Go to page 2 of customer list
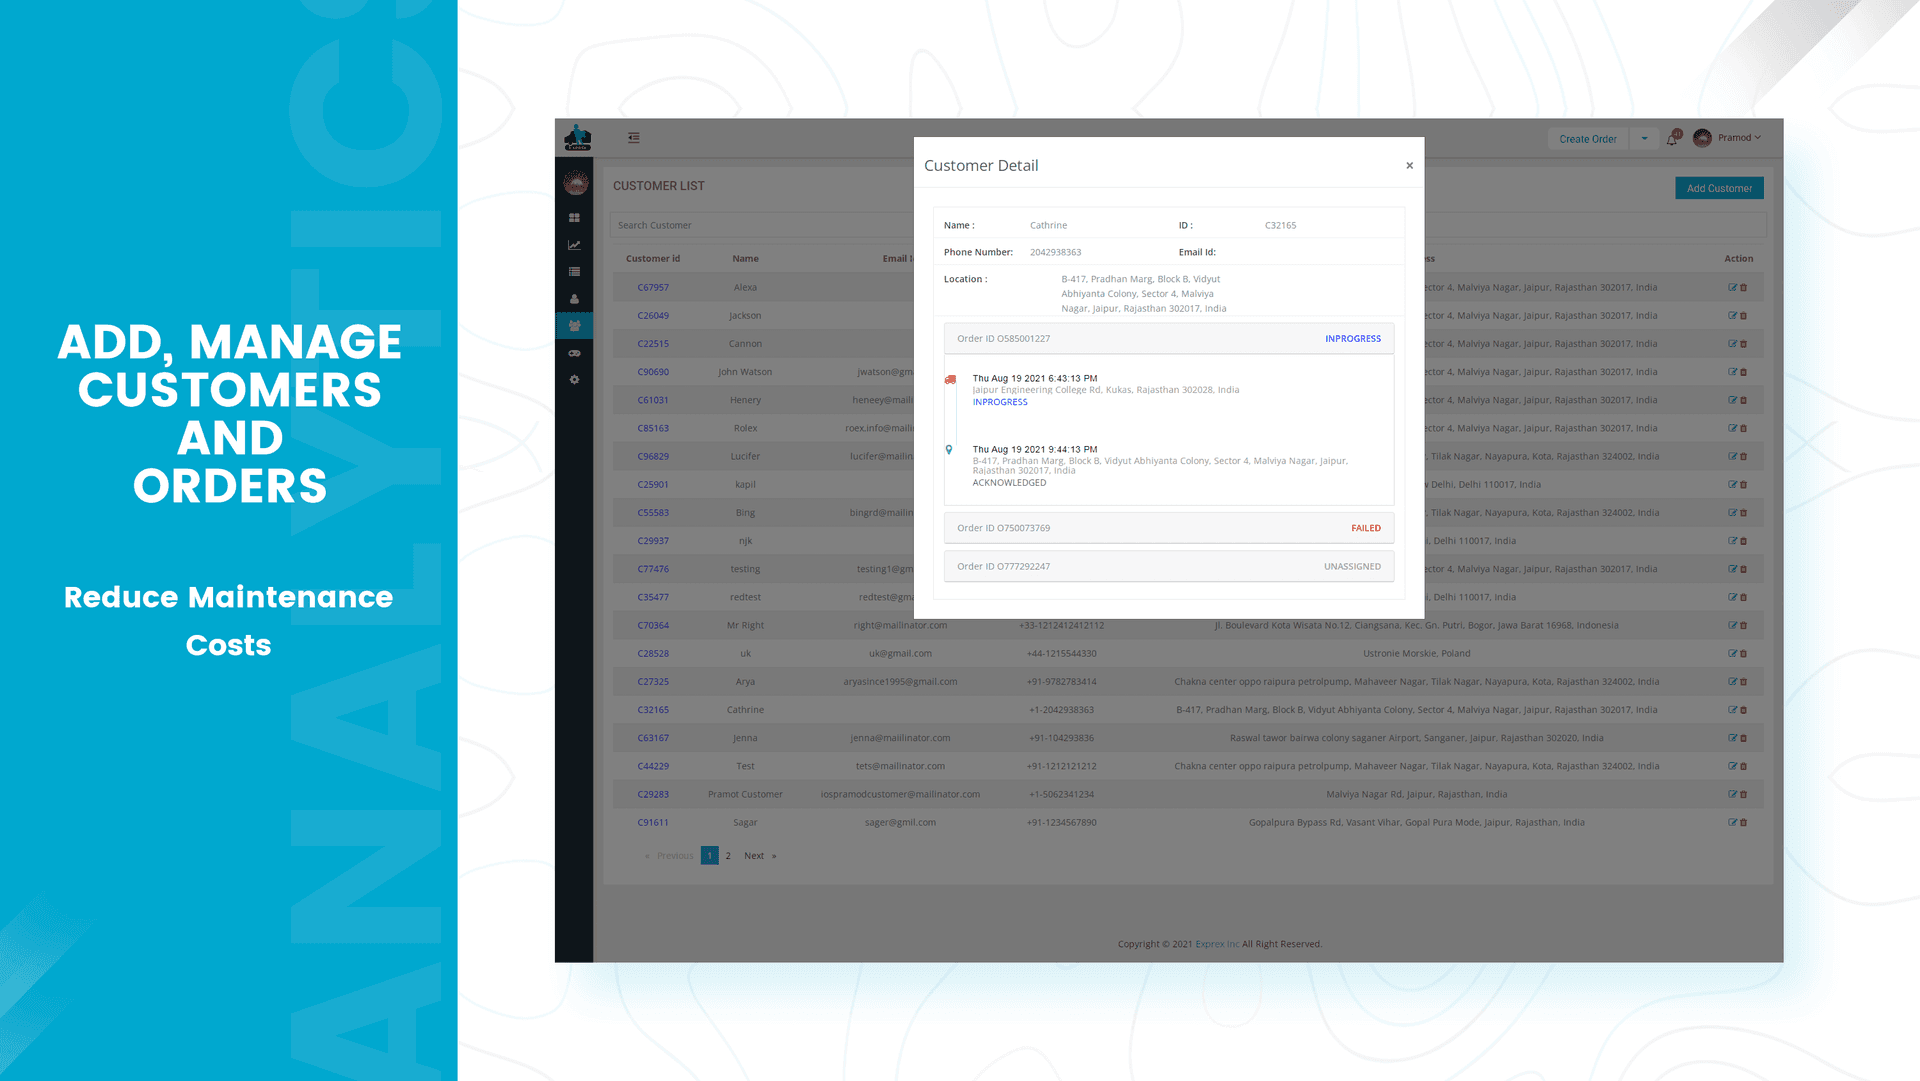This screenshot has height=1081, width=1920. pyautogui.click(x=728, y=855)
